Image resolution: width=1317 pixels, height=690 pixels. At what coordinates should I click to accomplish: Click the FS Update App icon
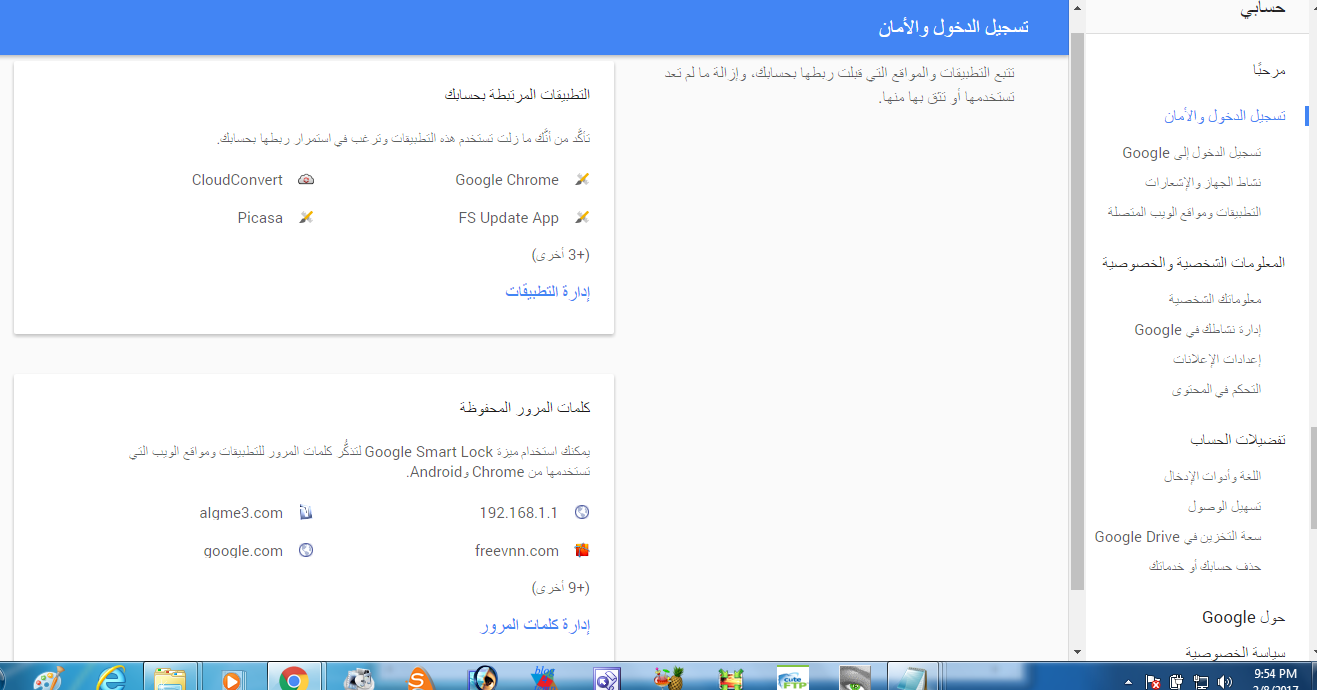coord(582,218)
